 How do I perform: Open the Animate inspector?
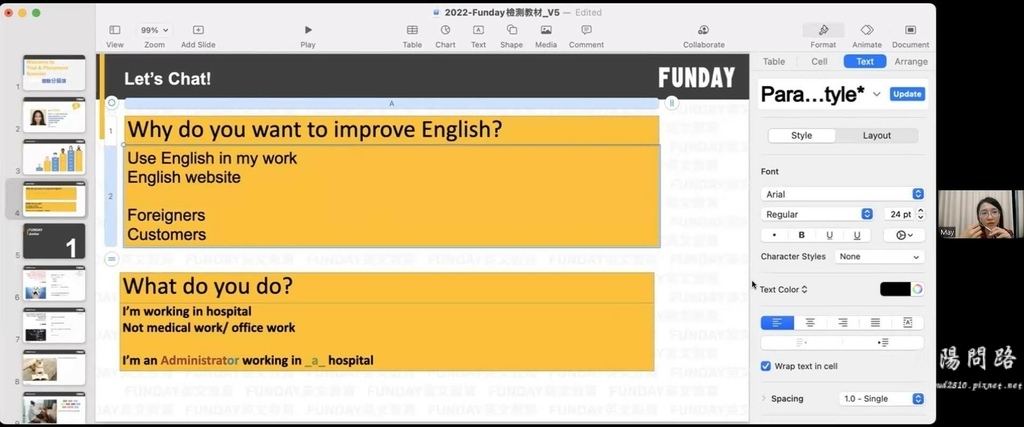tap(867, 30)
